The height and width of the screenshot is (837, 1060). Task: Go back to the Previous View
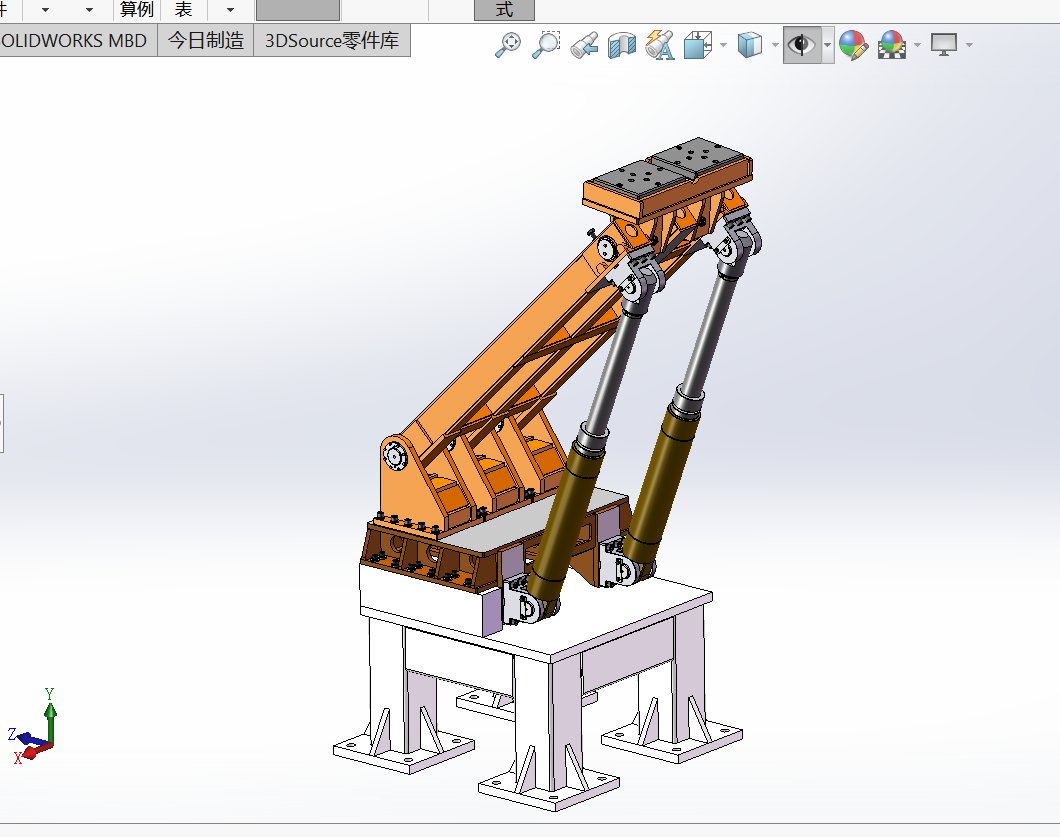(x=584, y=45)
